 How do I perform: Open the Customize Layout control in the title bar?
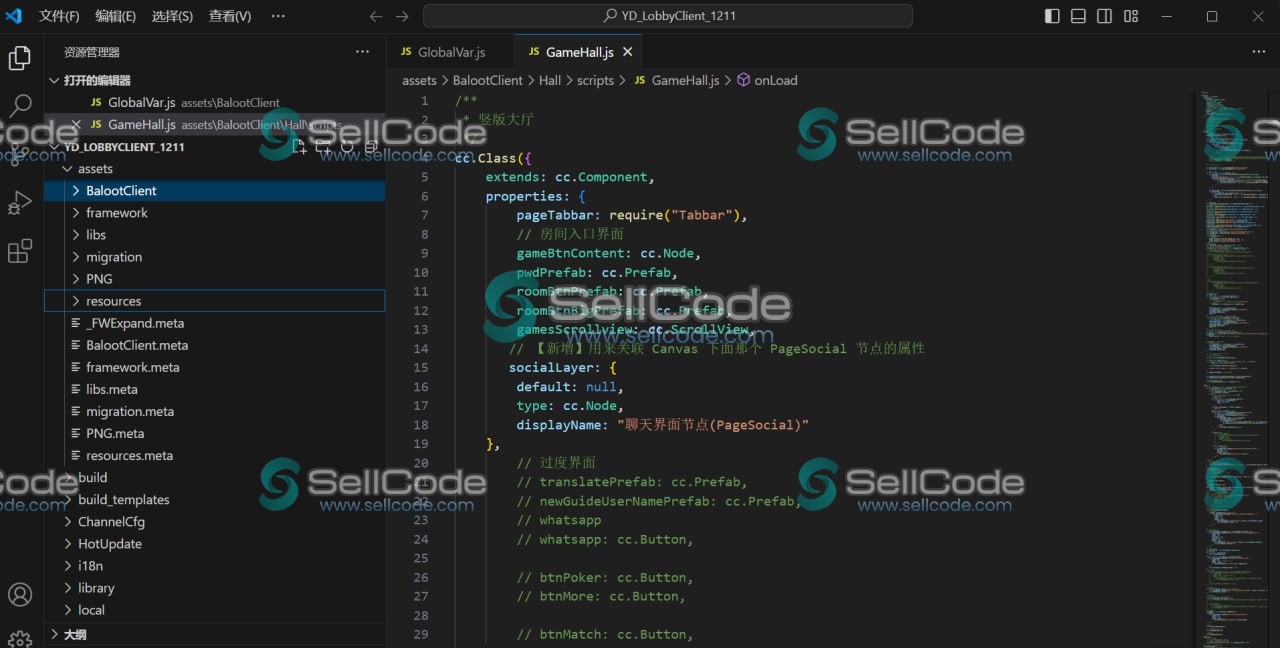pos(1131,16)
